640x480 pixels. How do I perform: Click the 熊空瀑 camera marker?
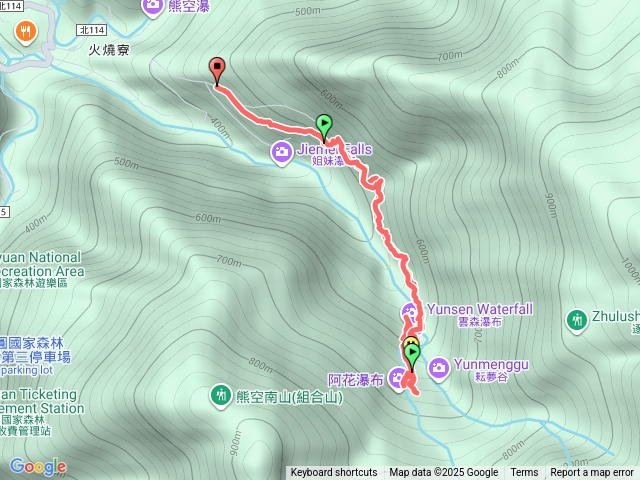coord(153,6)
